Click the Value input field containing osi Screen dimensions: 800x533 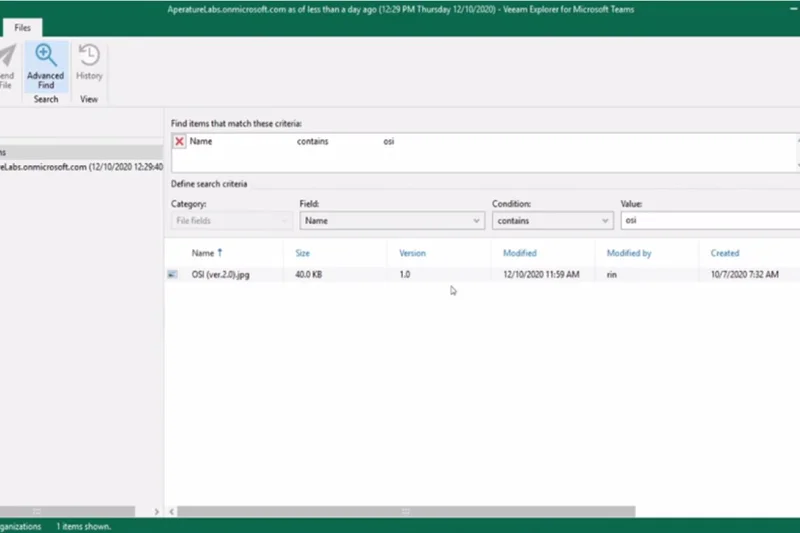tap(710, 220)
